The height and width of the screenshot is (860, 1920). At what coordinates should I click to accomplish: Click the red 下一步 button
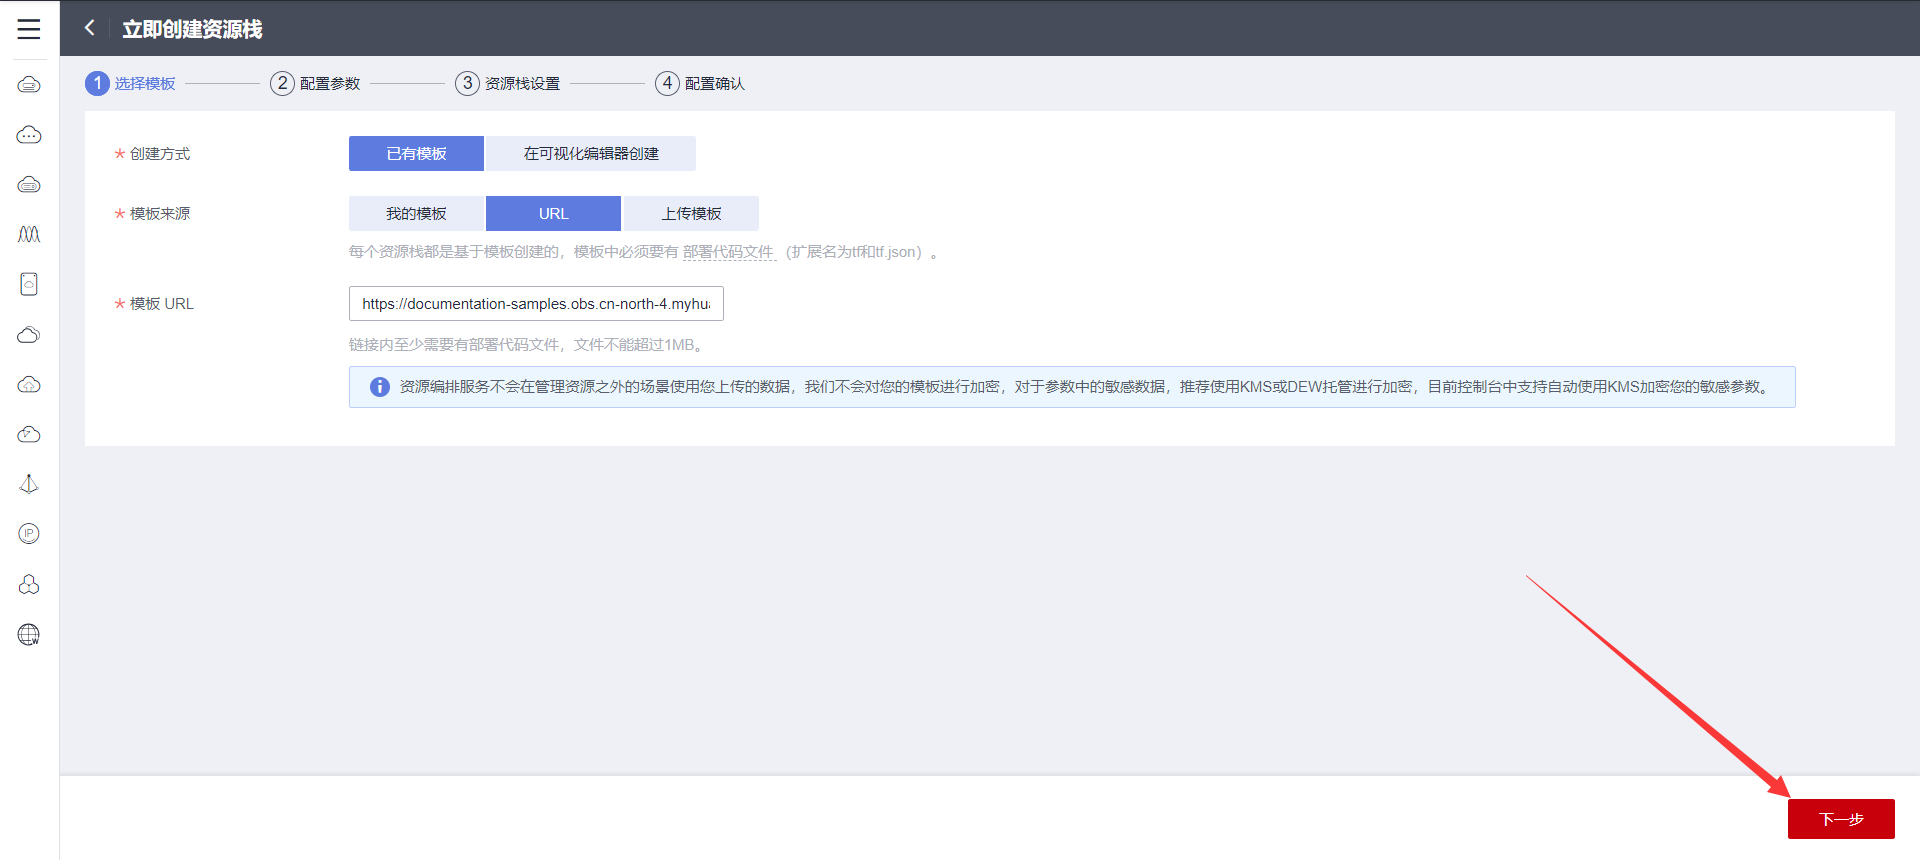[x=1840, y=819]
